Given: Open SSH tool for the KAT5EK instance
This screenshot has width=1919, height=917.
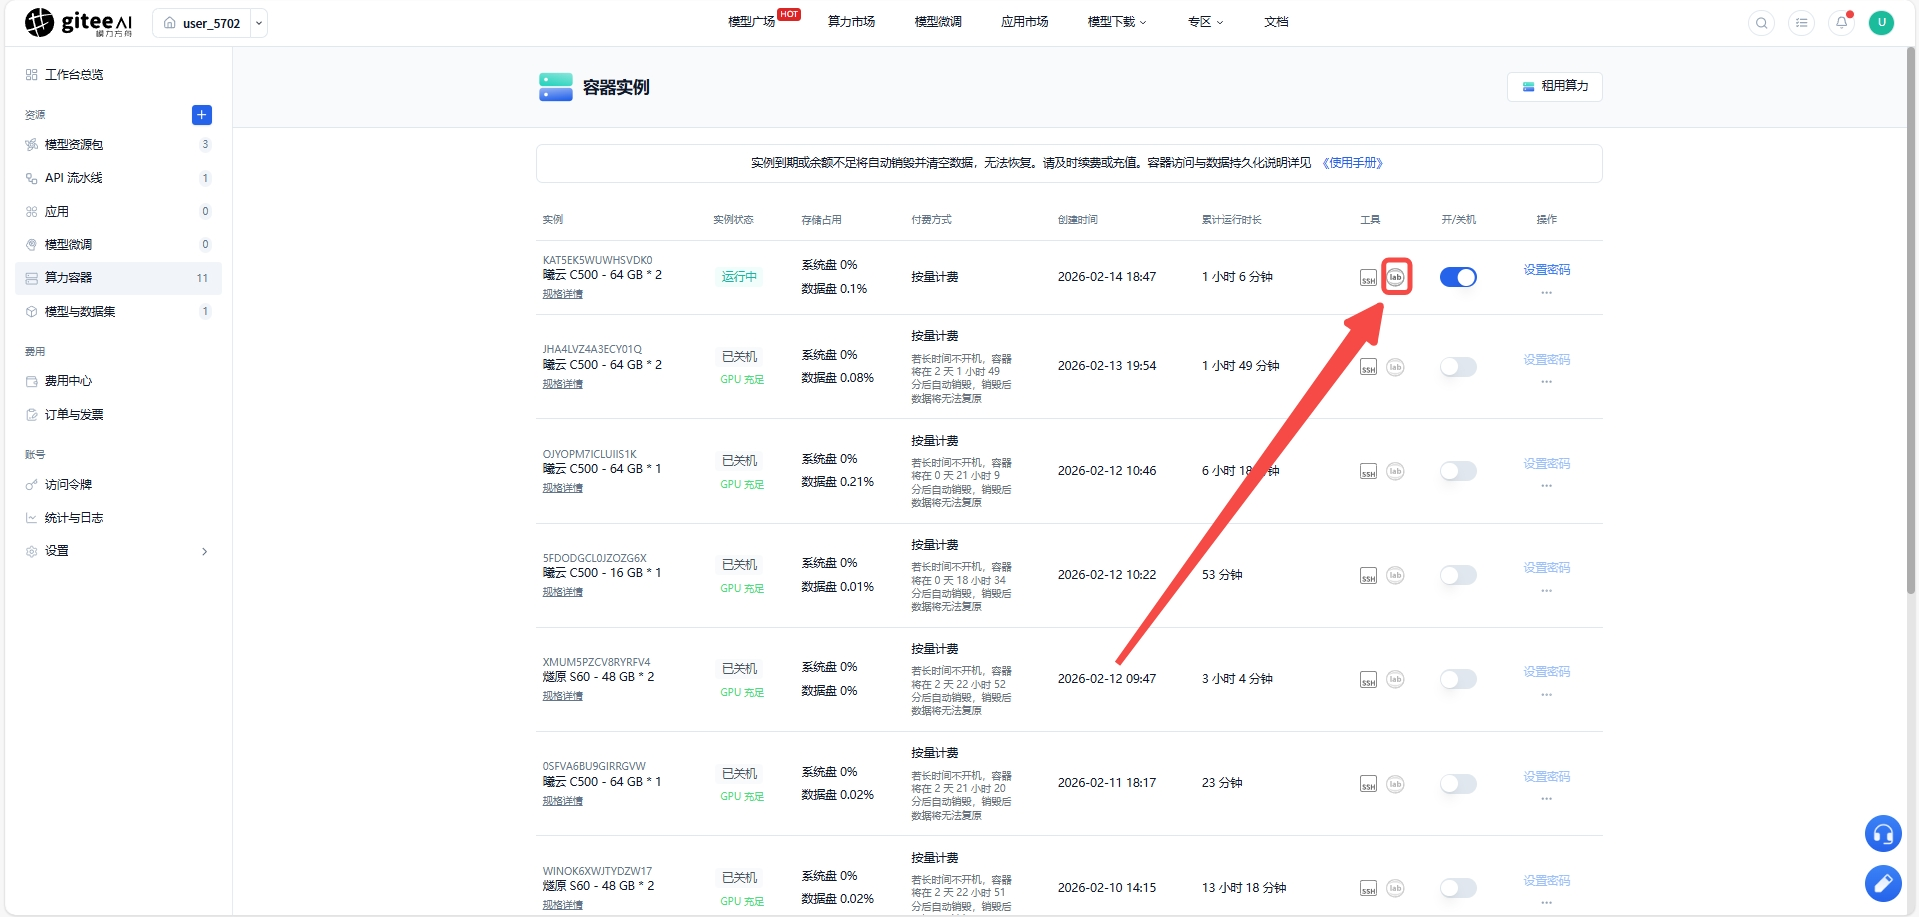Looking at the screenshot, I should pos(1368,277).
